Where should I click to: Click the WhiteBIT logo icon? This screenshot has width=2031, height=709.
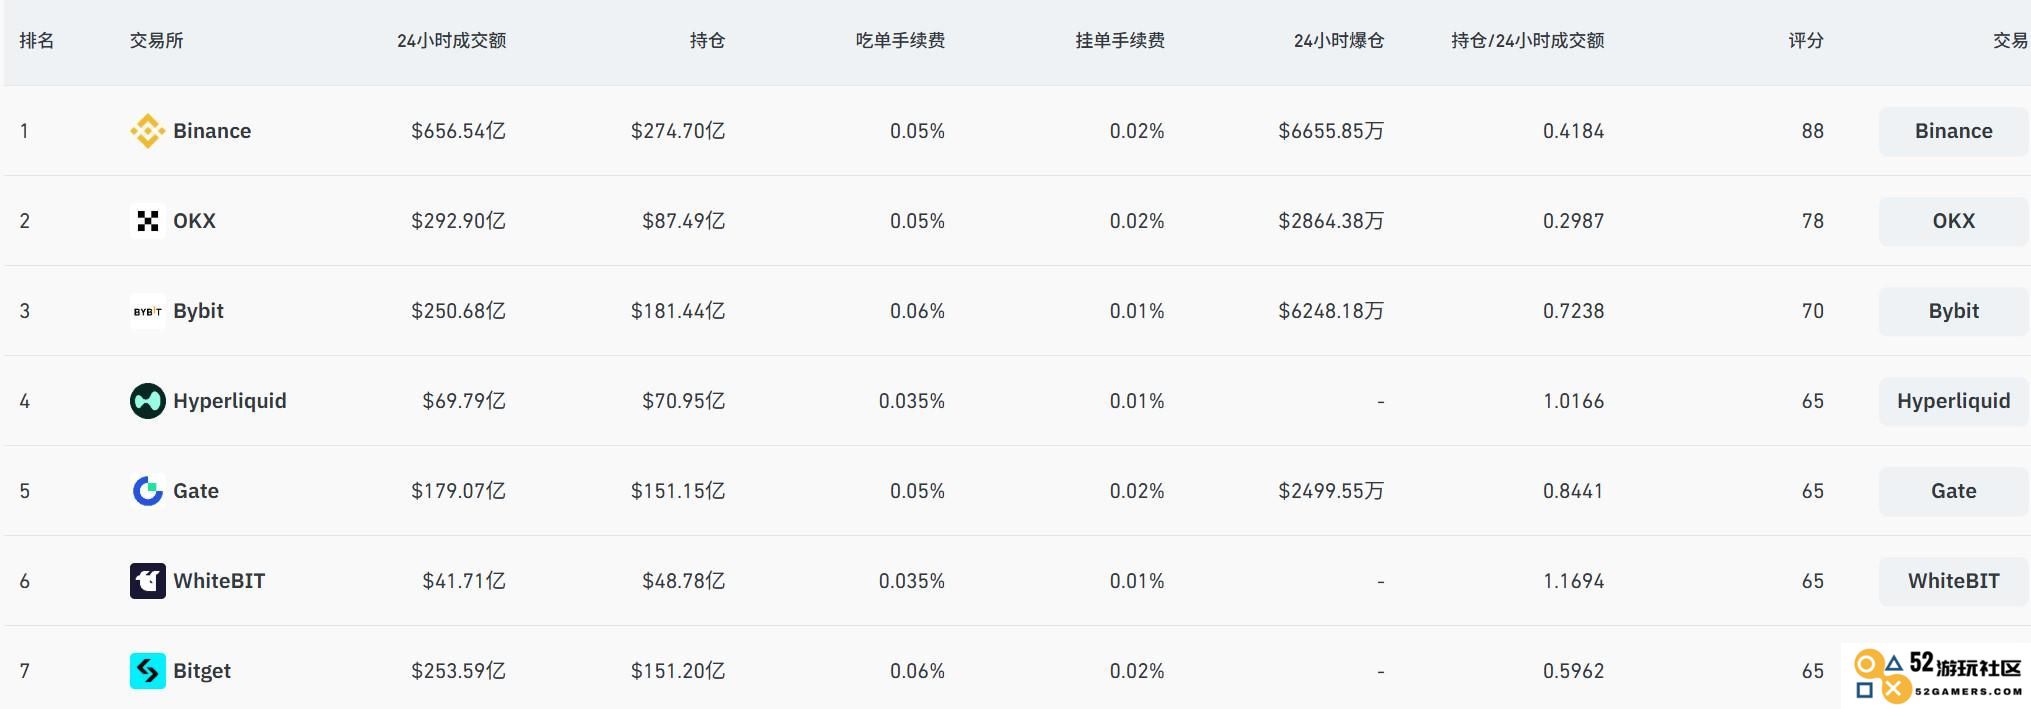(148, 581)
